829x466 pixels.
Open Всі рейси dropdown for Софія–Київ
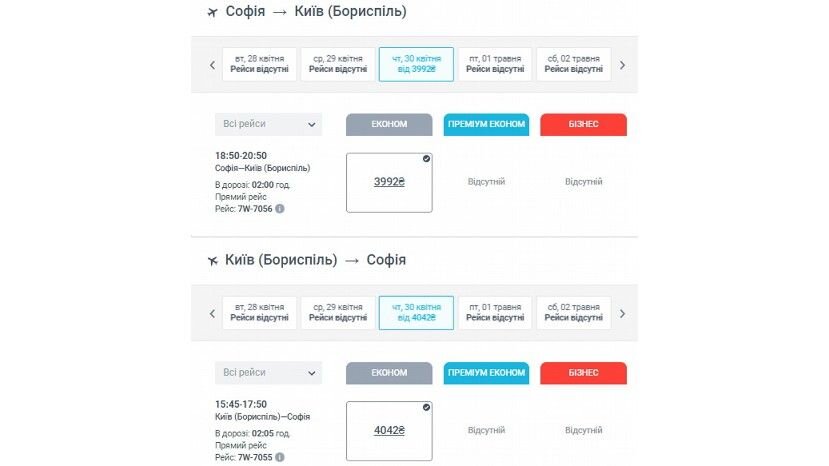(268, 124)
